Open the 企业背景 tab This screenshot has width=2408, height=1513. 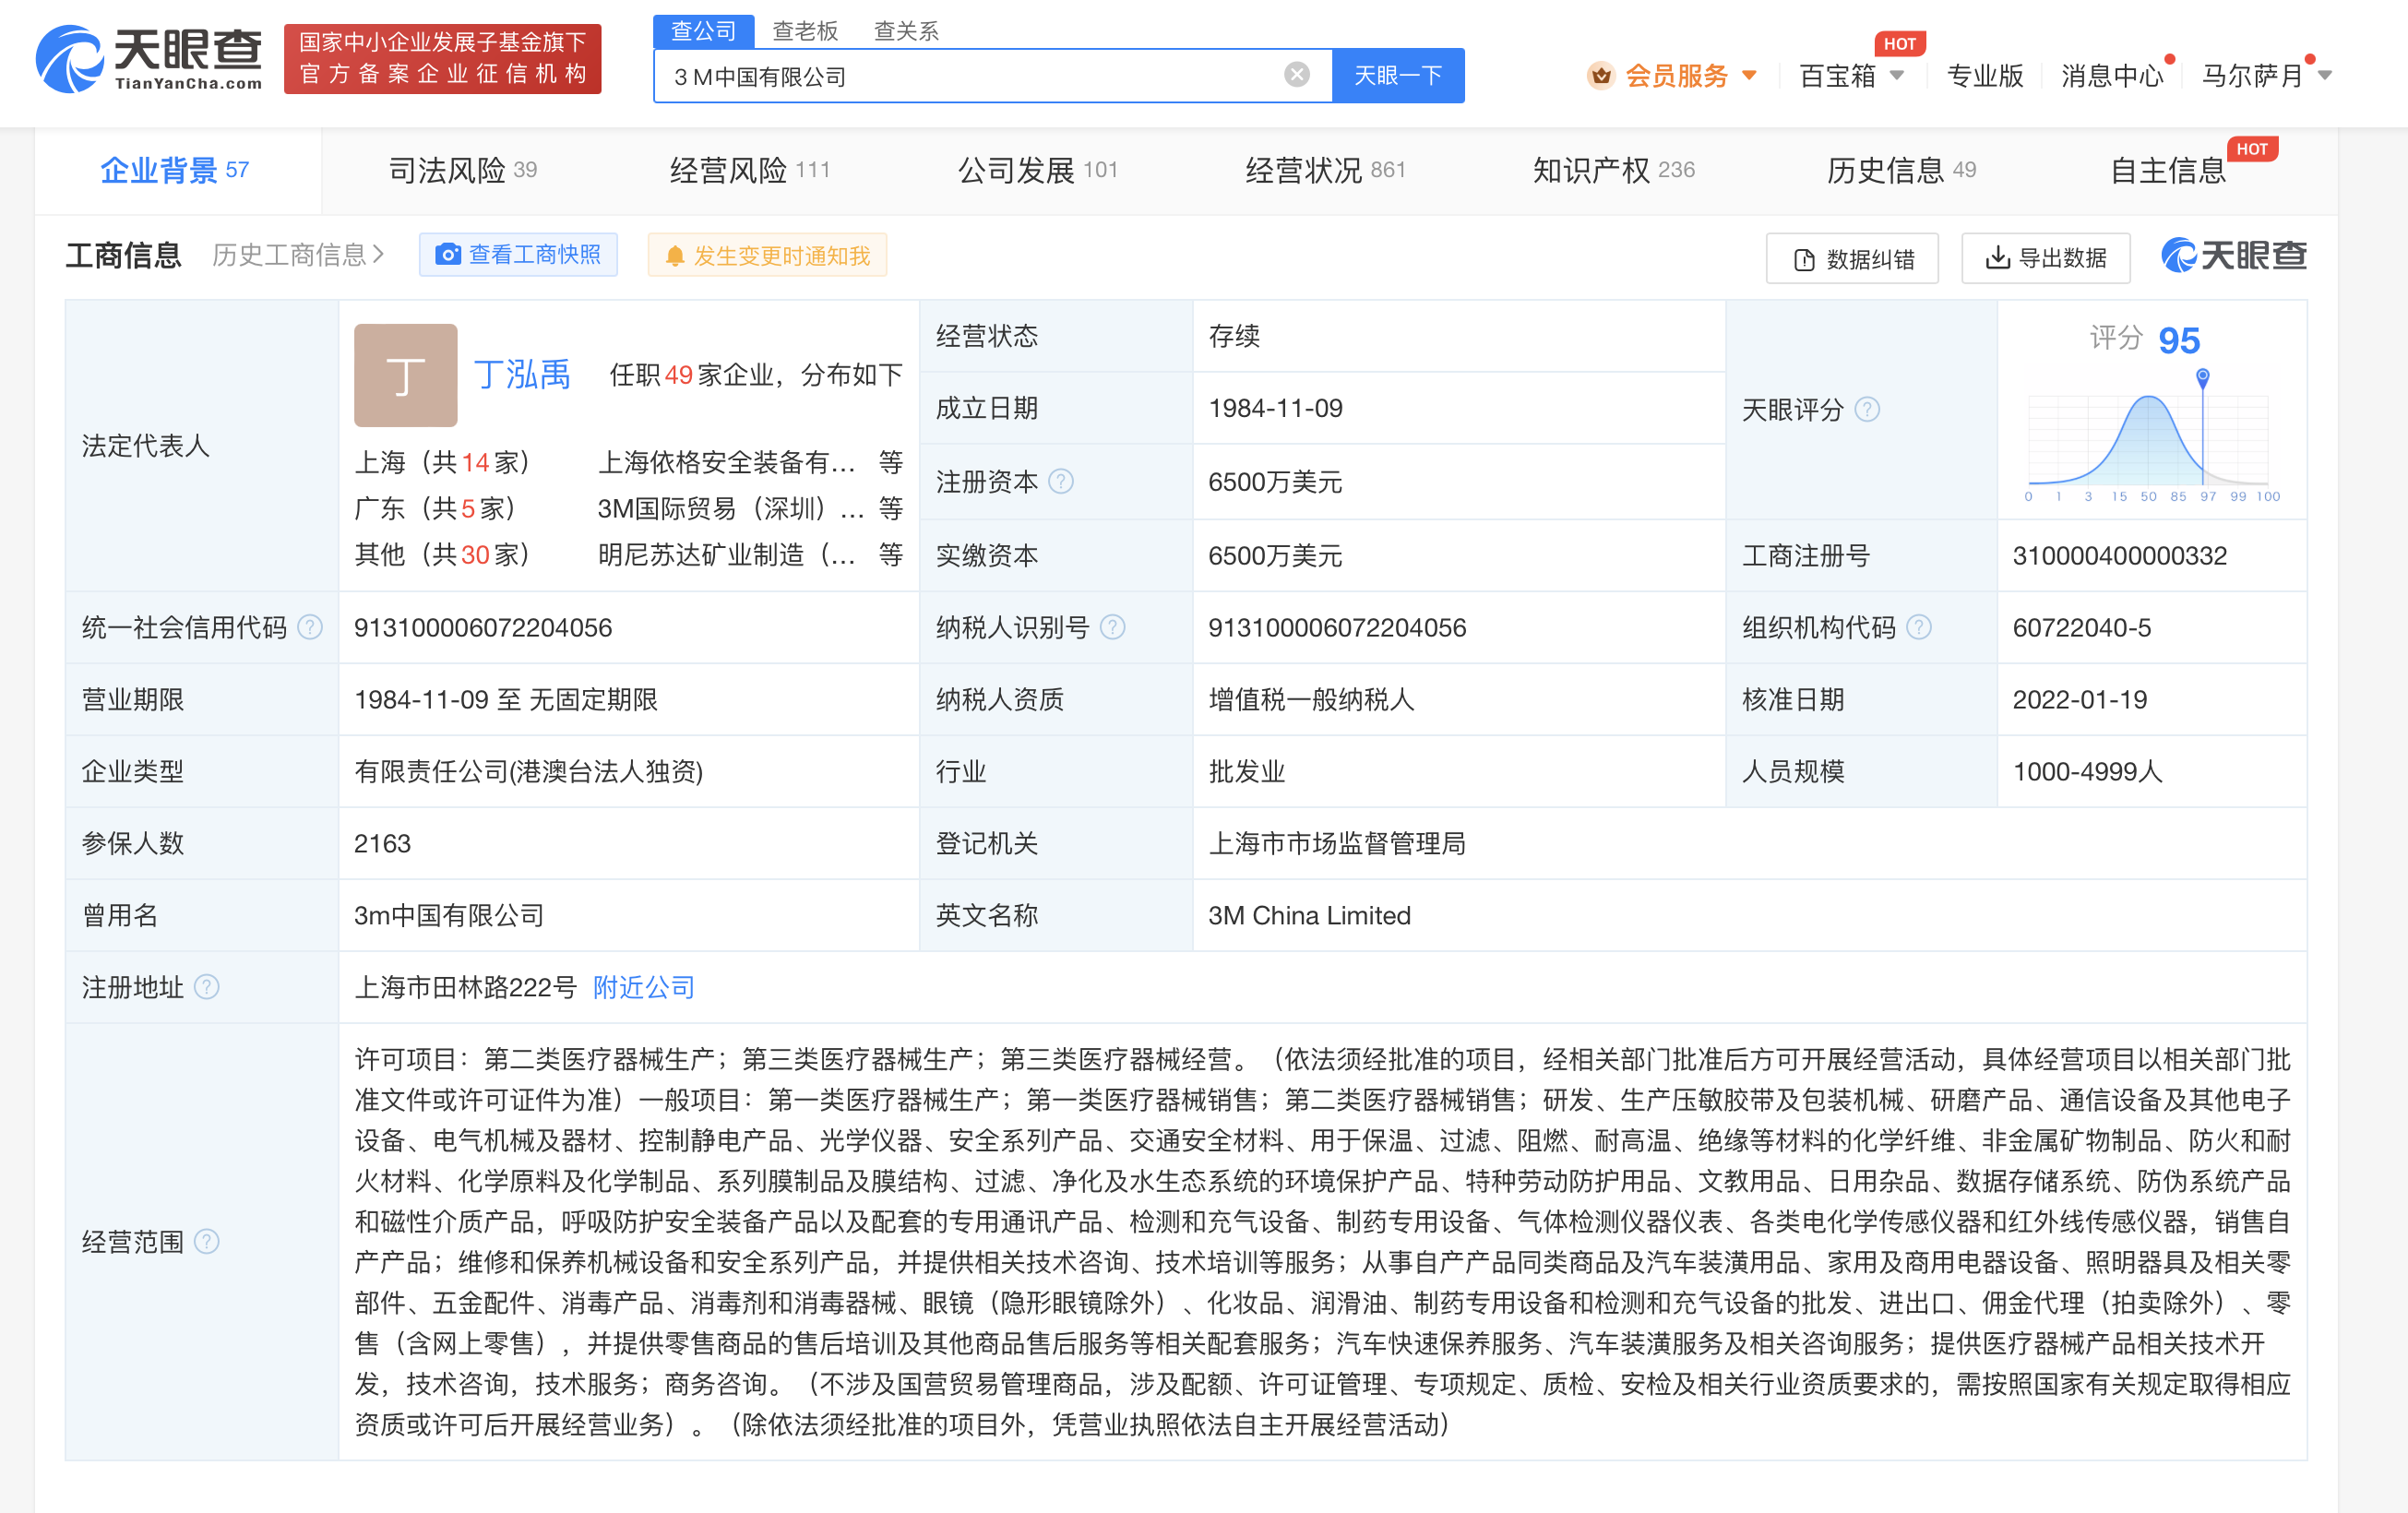coord(176,170)
